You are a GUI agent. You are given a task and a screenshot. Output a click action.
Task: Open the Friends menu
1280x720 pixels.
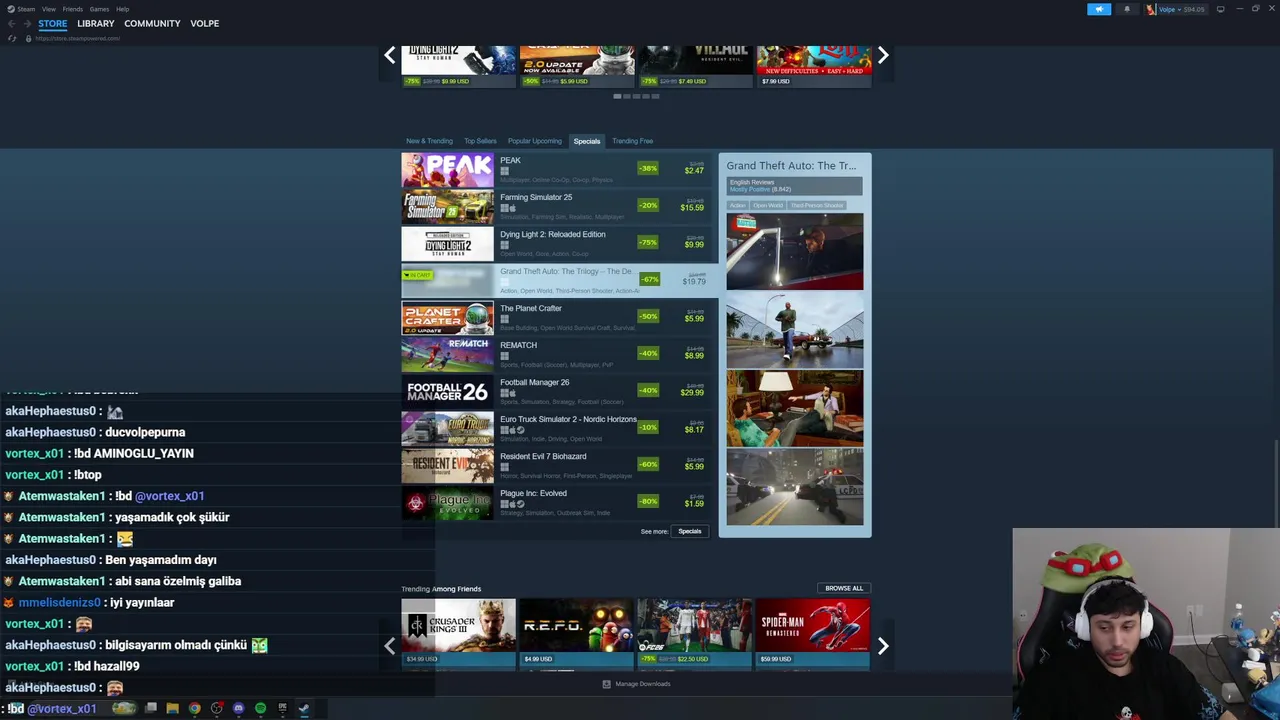[x=72, y=9]
